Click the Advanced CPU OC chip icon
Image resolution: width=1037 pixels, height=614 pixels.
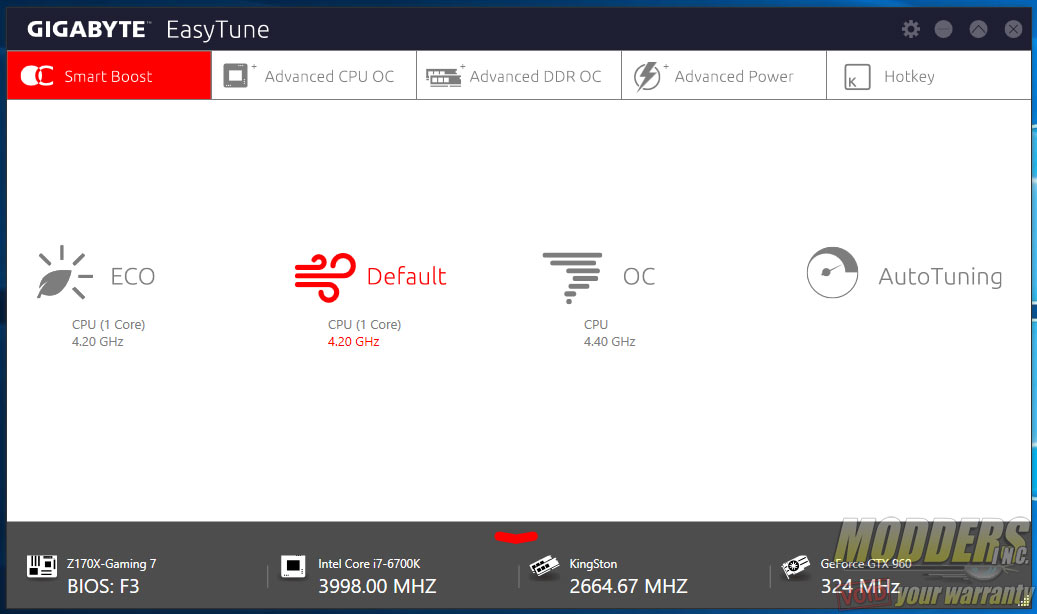click(x=235, y=75)
